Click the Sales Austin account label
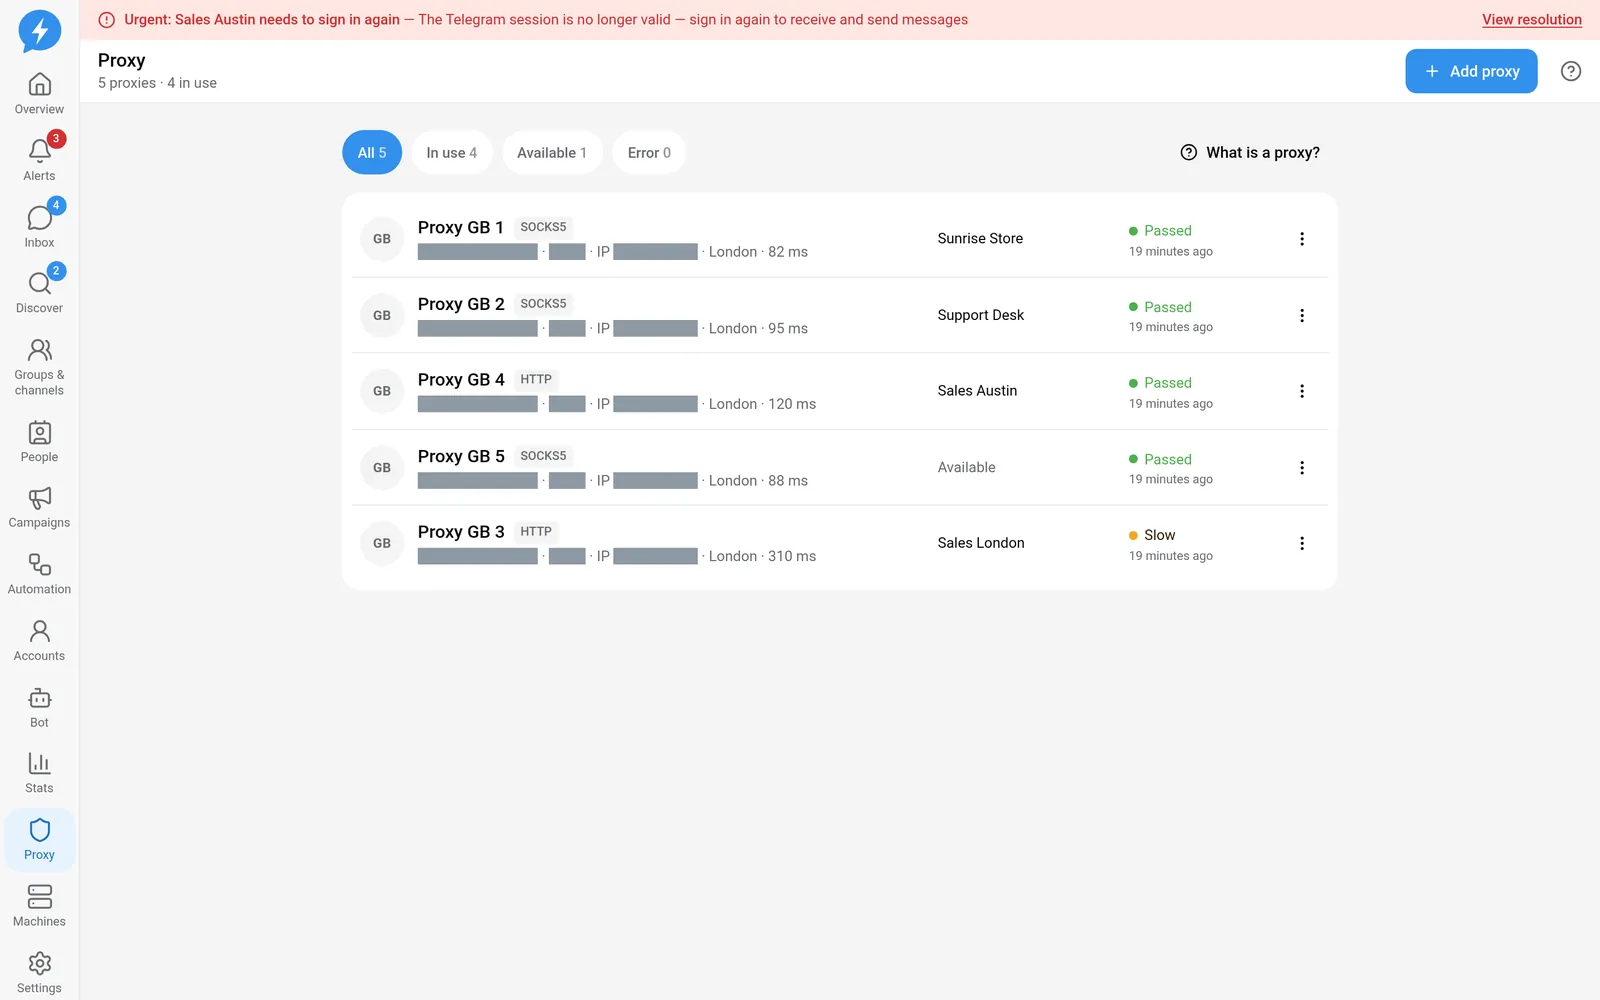The image size is (1600, 1000). pos(977,391)
